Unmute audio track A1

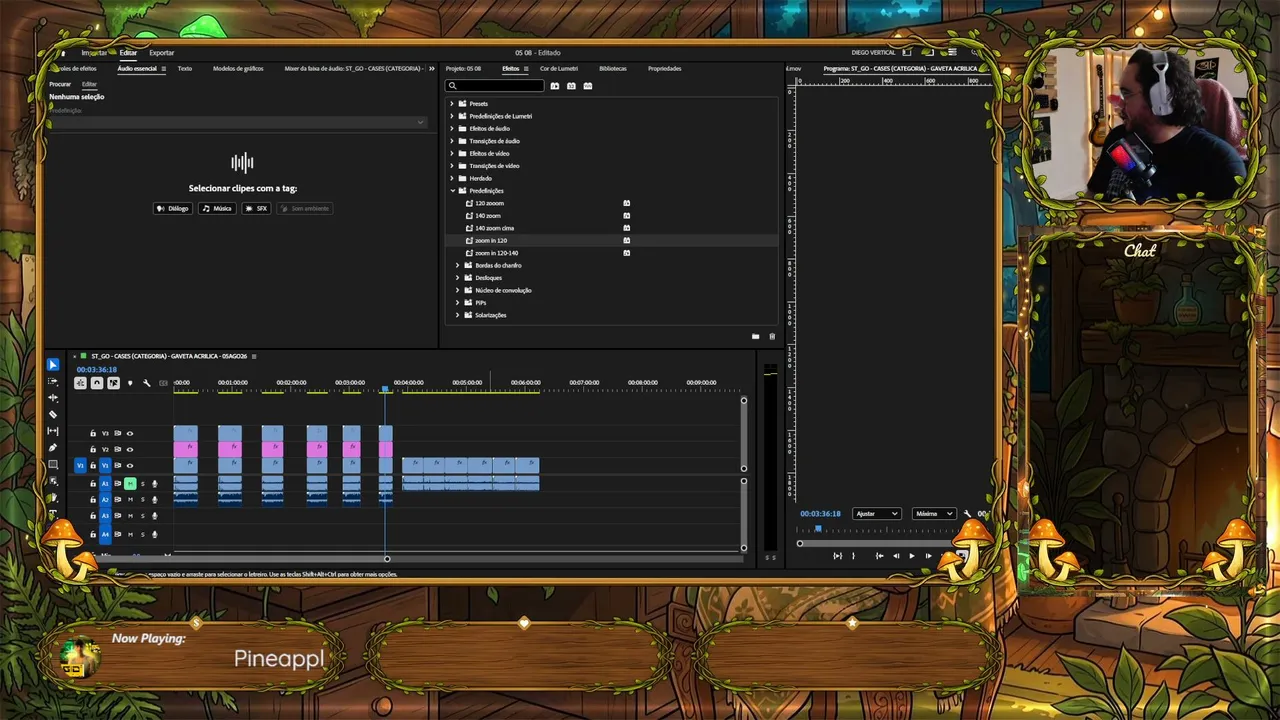[x=130, y=484]
